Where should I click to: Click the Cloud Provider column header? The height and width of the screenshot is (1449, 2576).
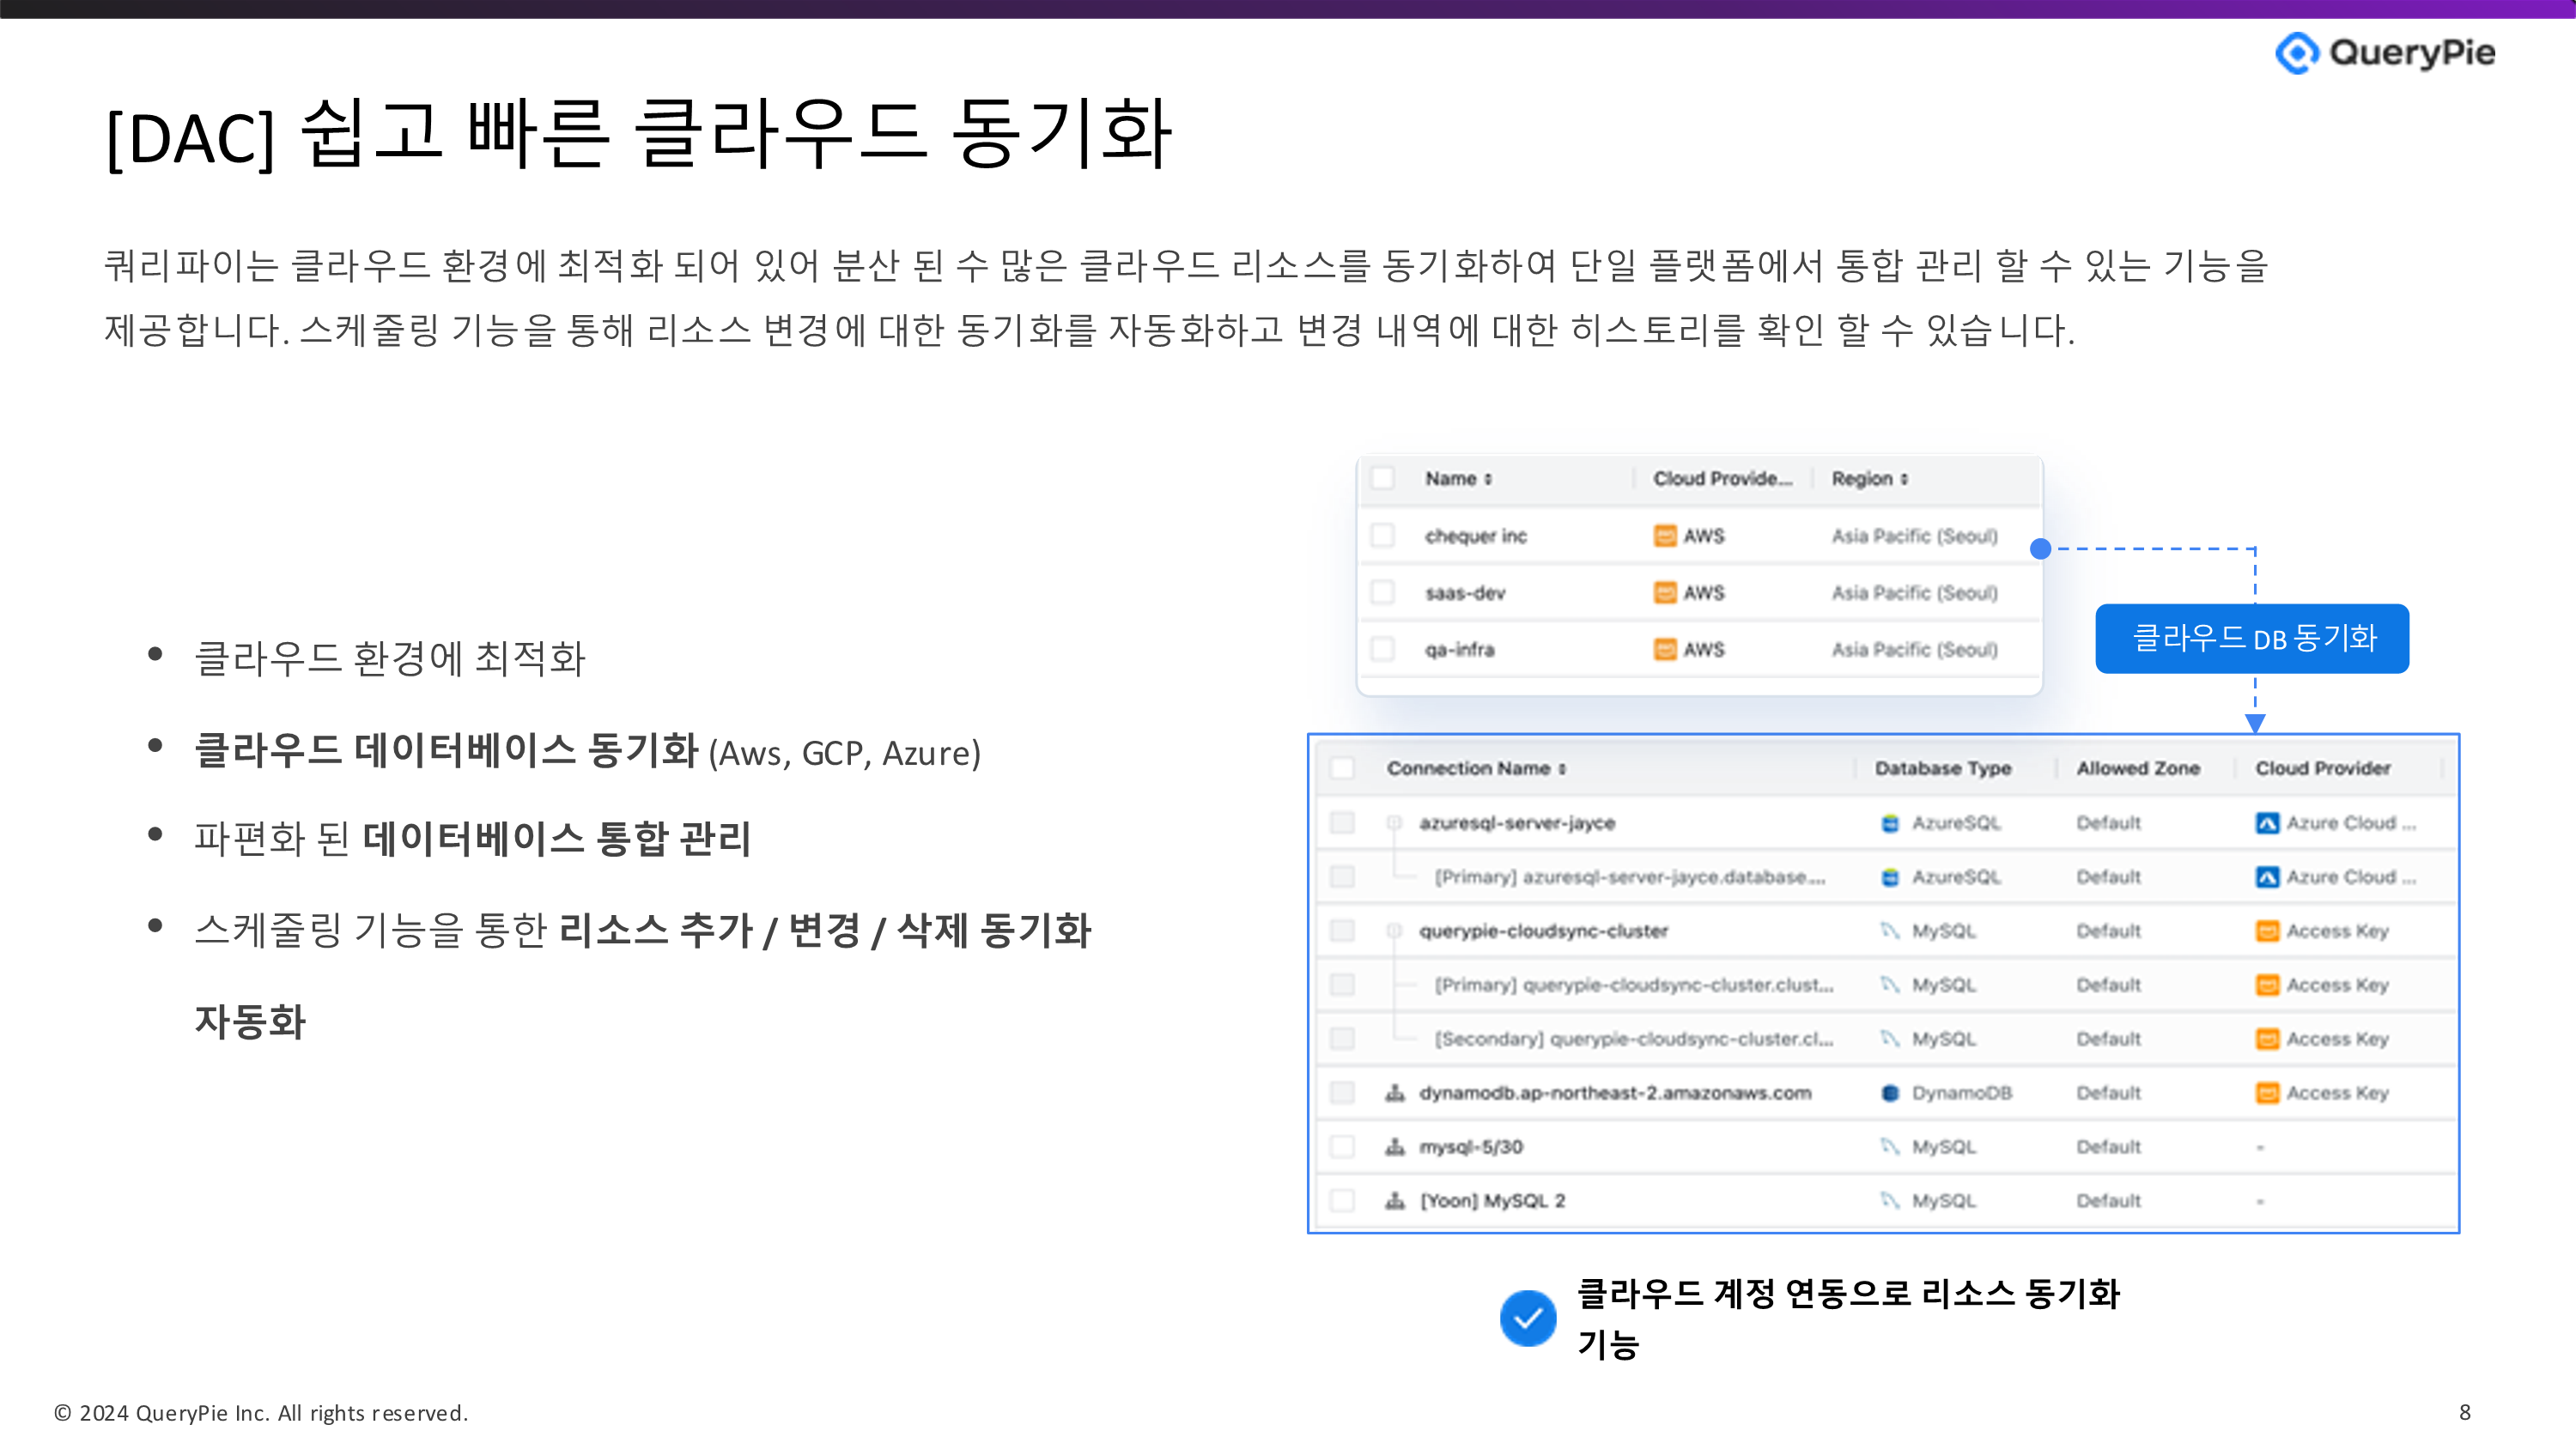click(2322, 768)
